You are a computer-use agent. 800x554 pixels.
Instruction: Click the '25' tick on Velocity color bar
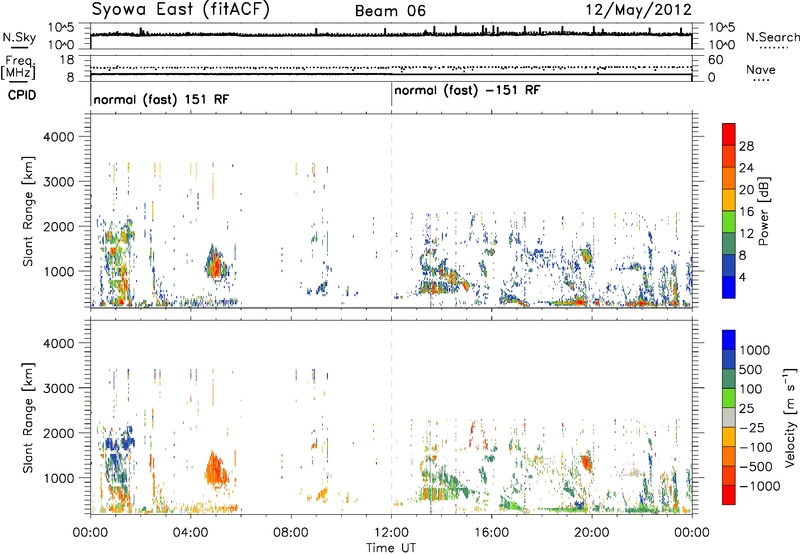[x=746, y=408]
